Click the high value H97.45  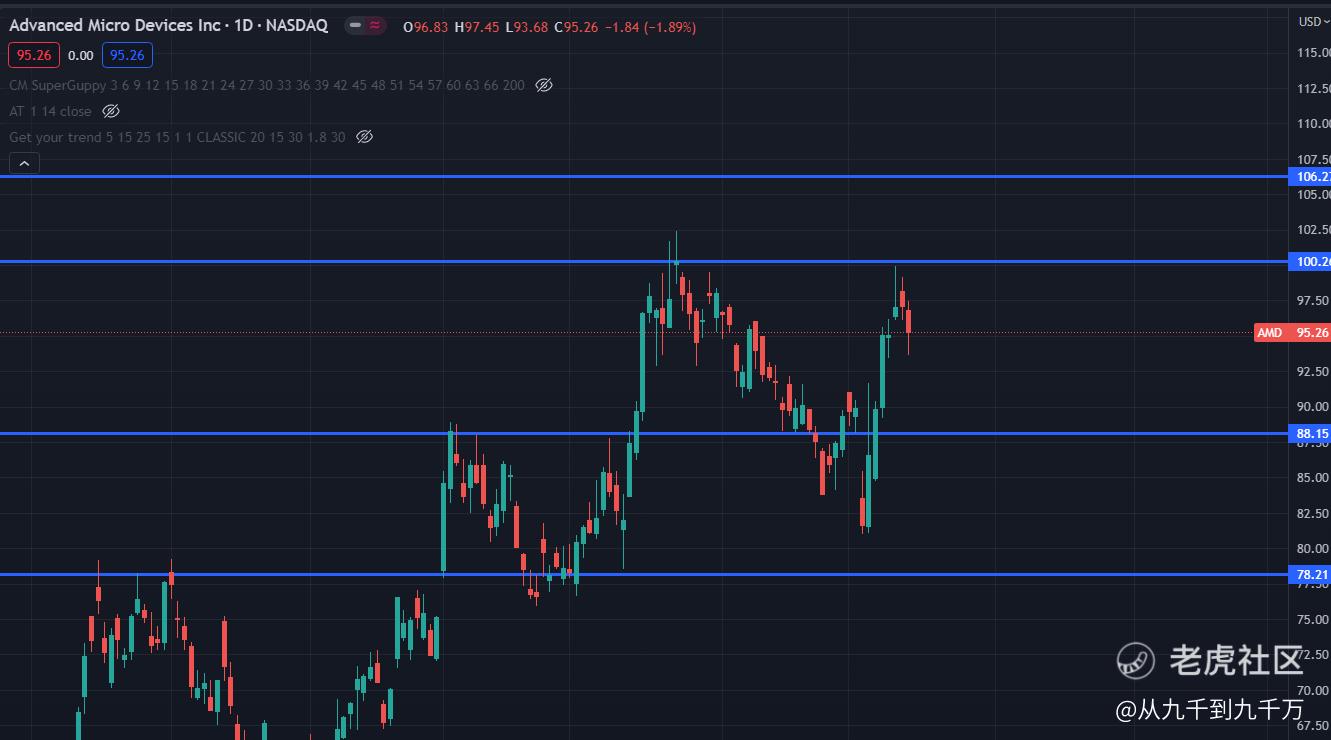coord(478,27)
